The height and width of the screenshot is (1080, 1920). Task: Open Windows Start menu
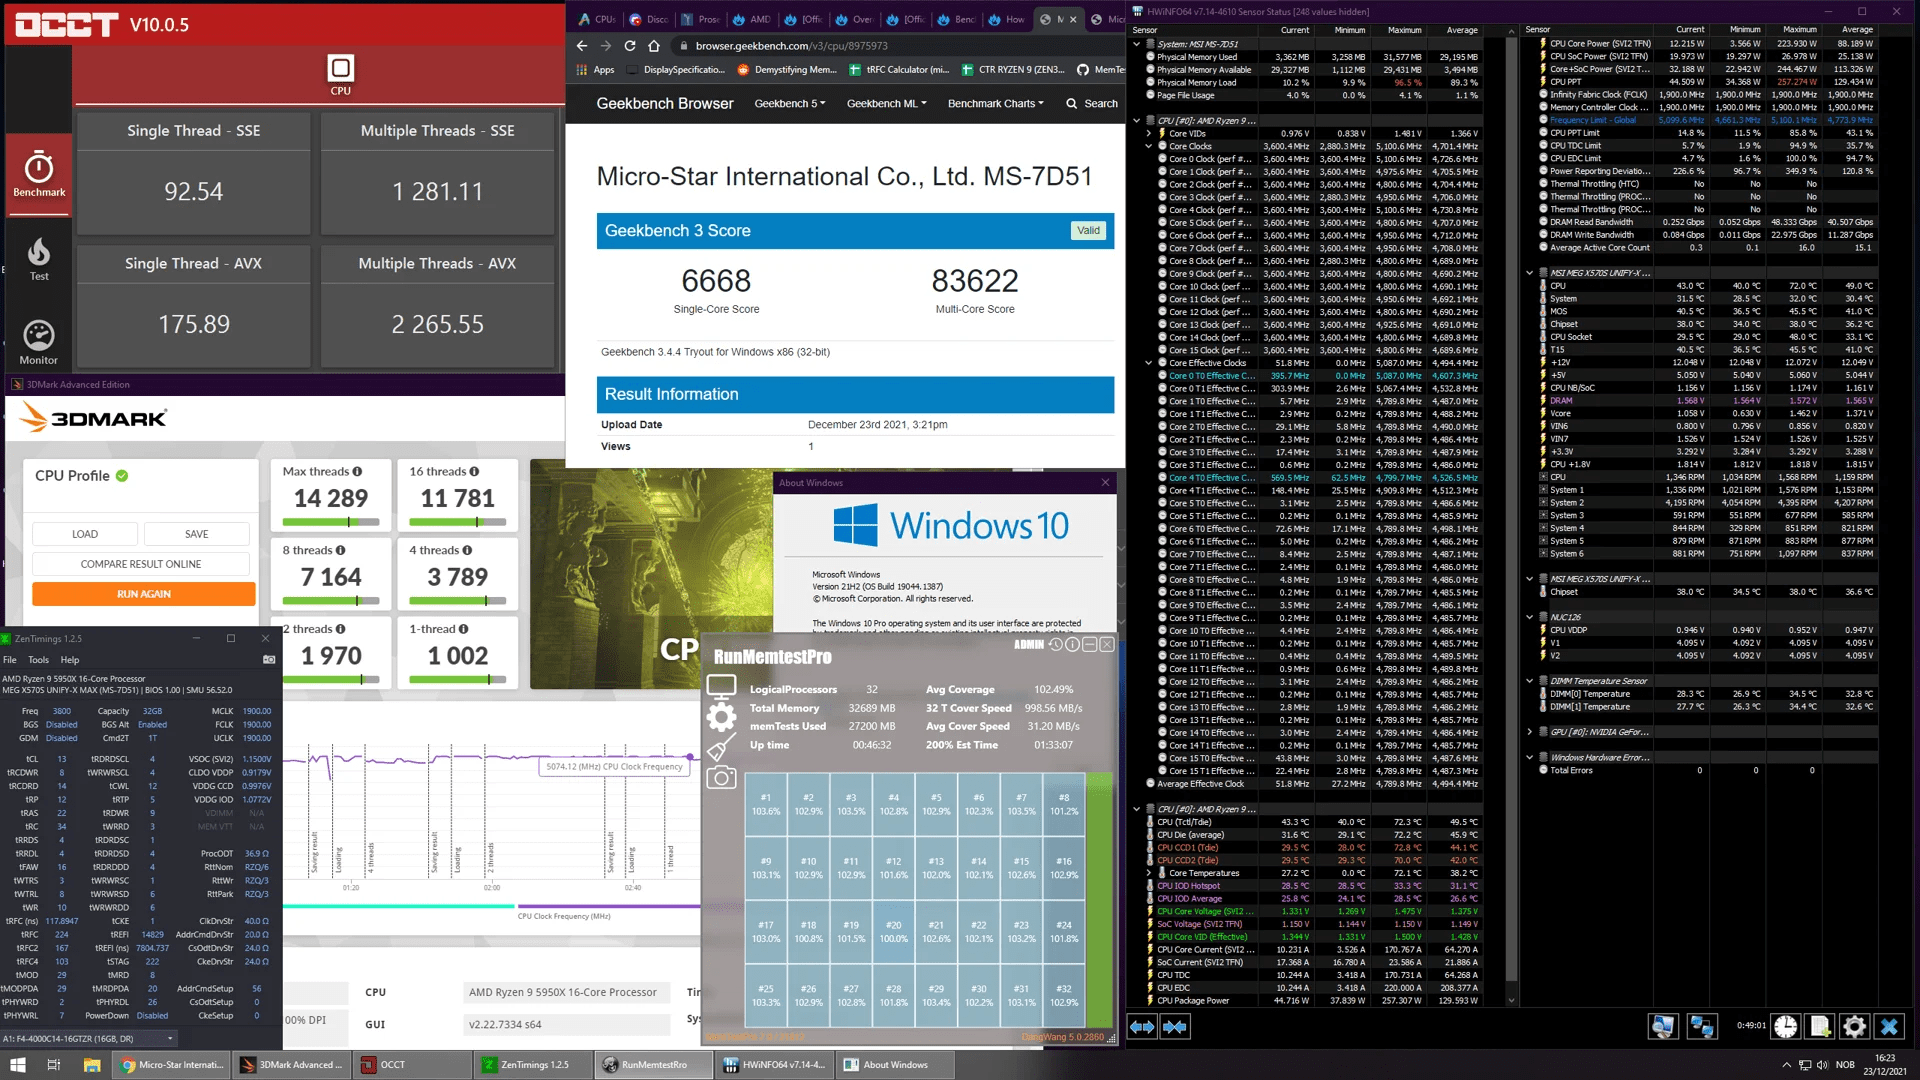17,1065
